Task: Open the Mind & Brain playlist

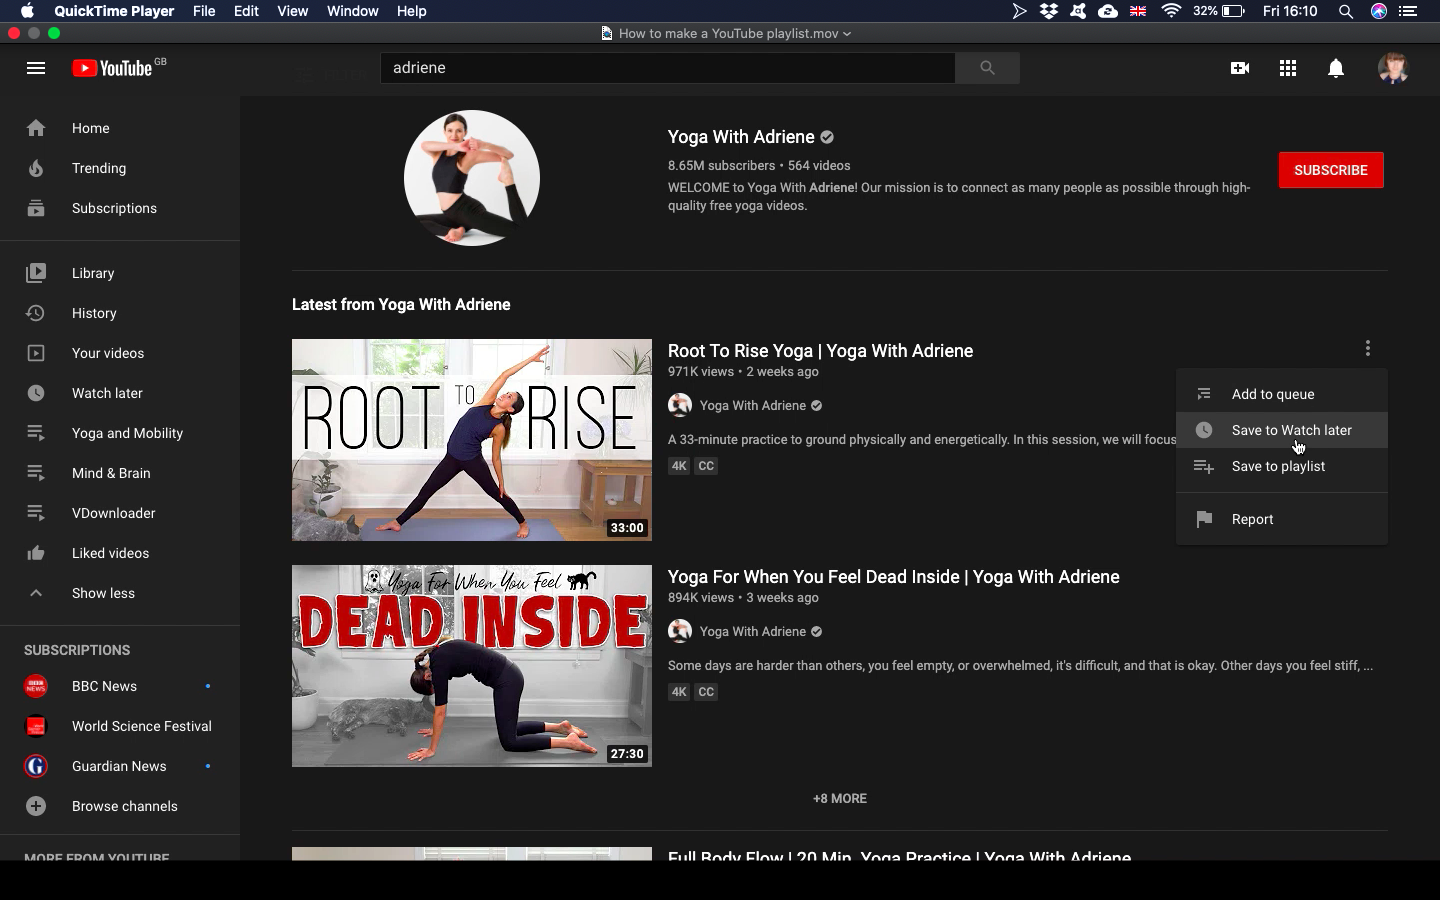Action: [x=120, y=473]
